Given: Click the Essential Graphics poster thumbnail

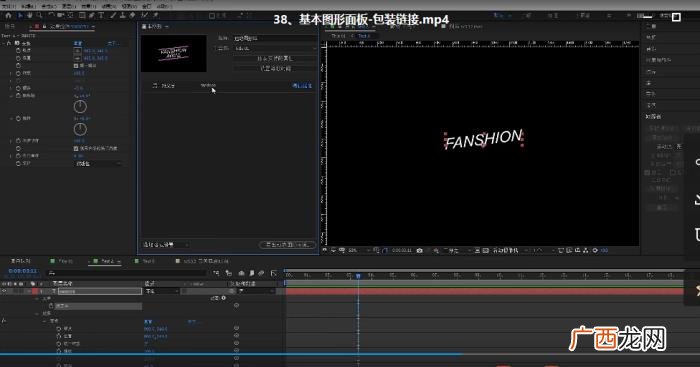Looking at the screenshot, I should coord(174,54).
